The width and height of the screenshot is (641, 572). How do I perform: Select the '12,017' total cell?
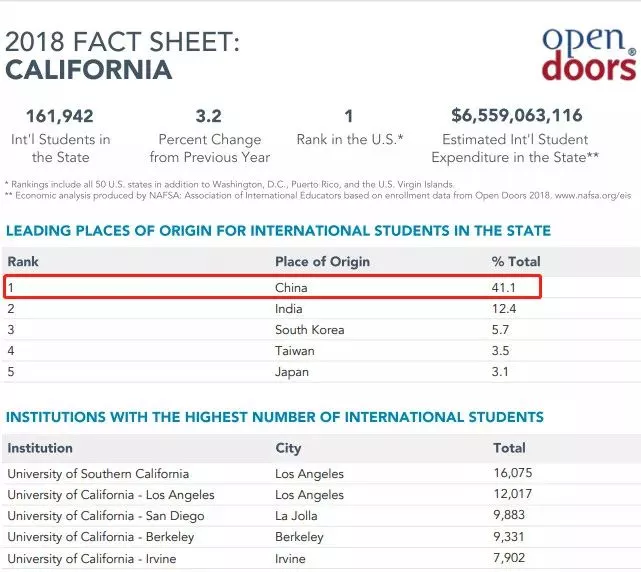tap(513, 494)
